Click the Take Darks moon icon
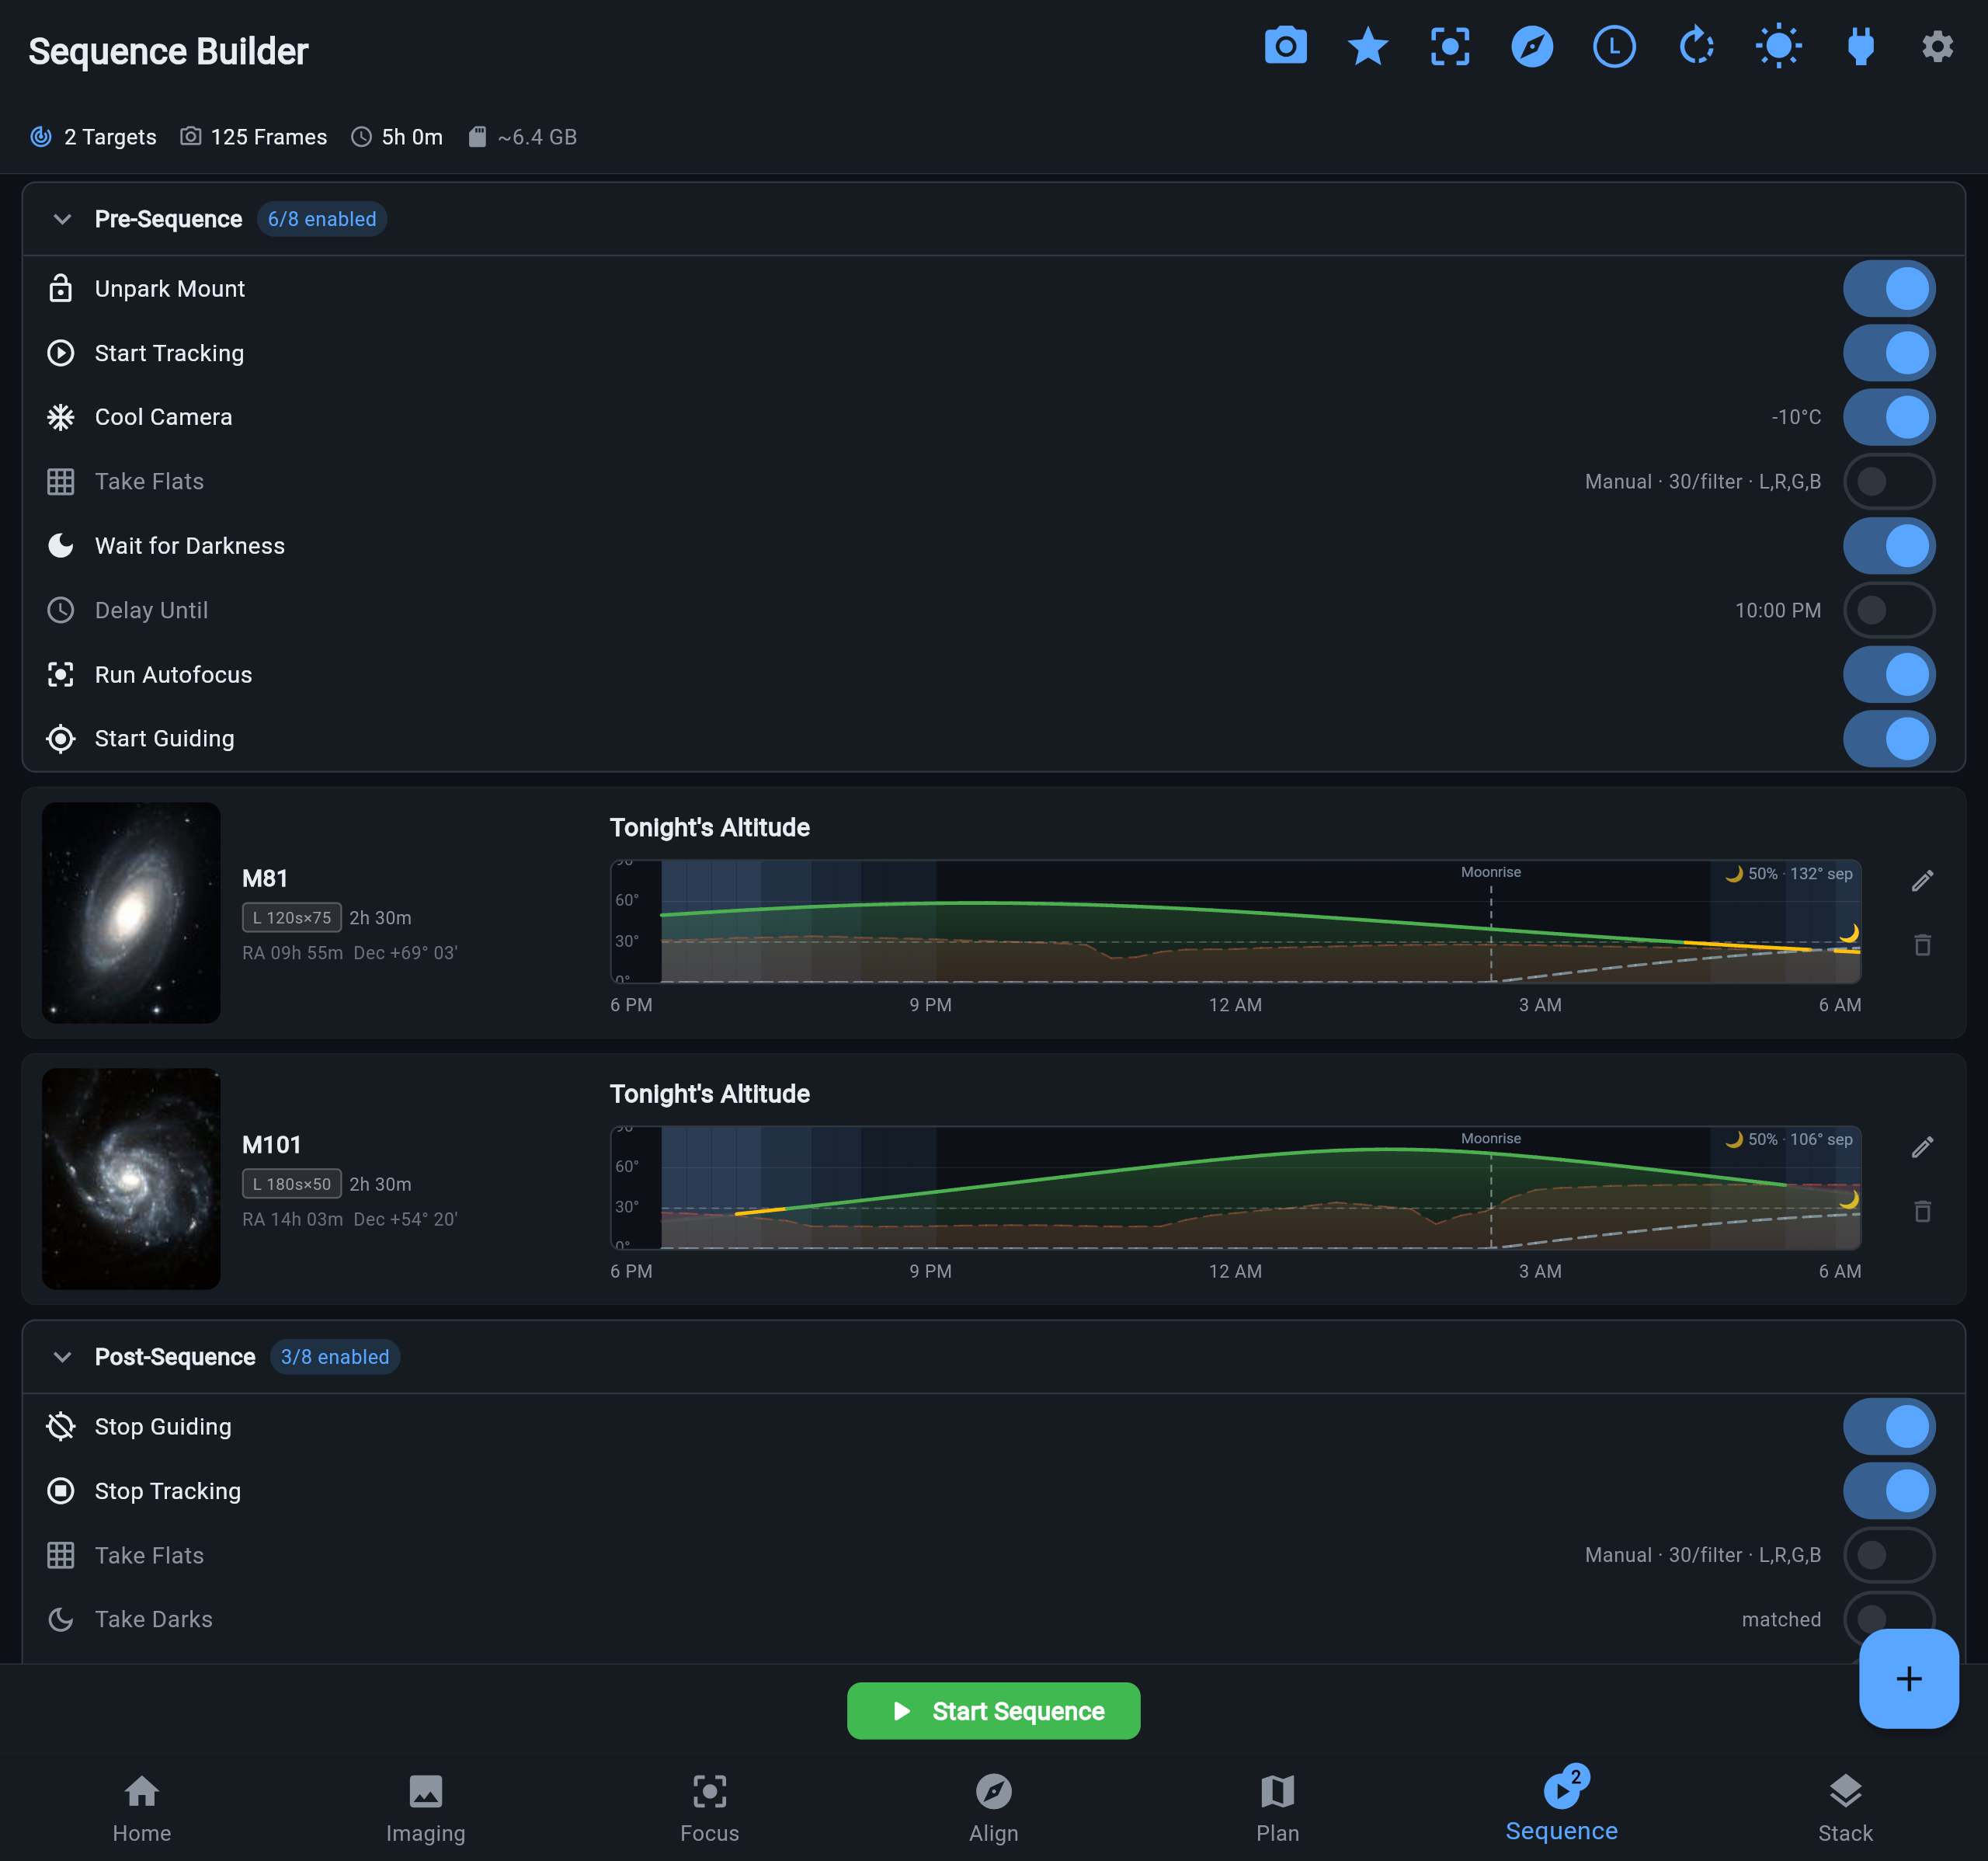 pyautogui.click(x=61, y=1619)
